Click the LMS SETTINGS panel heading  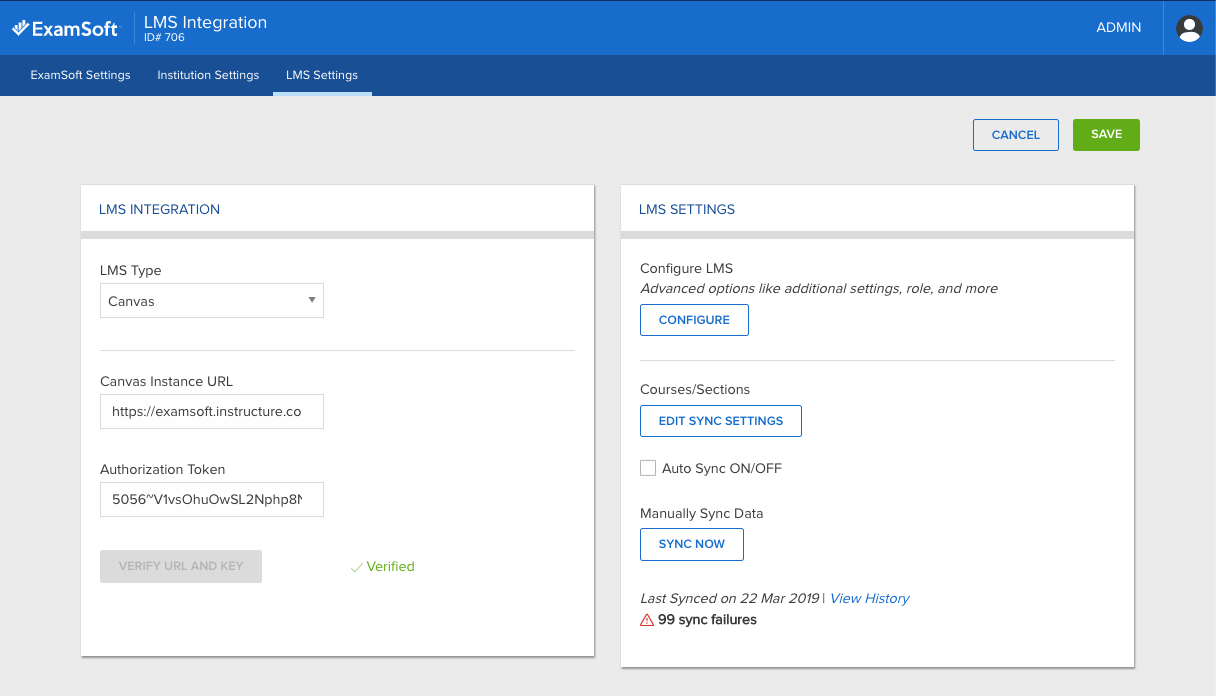[687, 210]
